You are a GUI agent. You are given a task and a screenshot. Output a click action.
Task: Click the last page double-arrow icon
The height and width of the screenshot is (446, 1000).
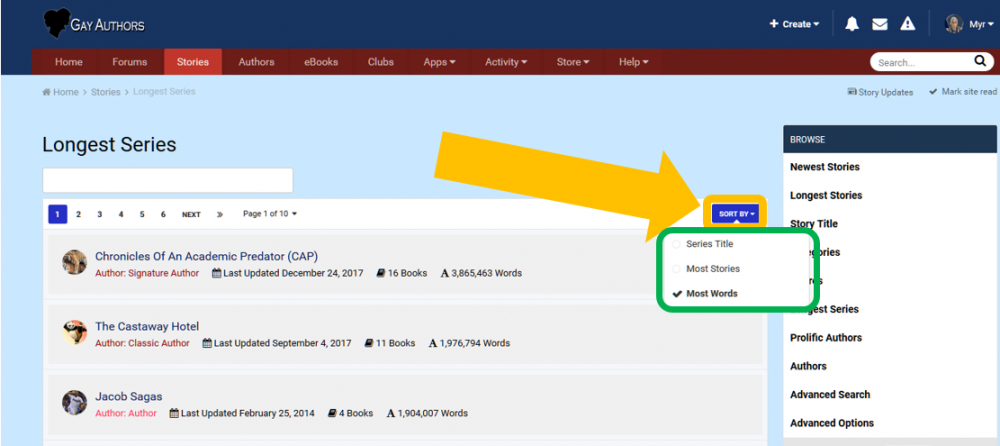(219, 214)
